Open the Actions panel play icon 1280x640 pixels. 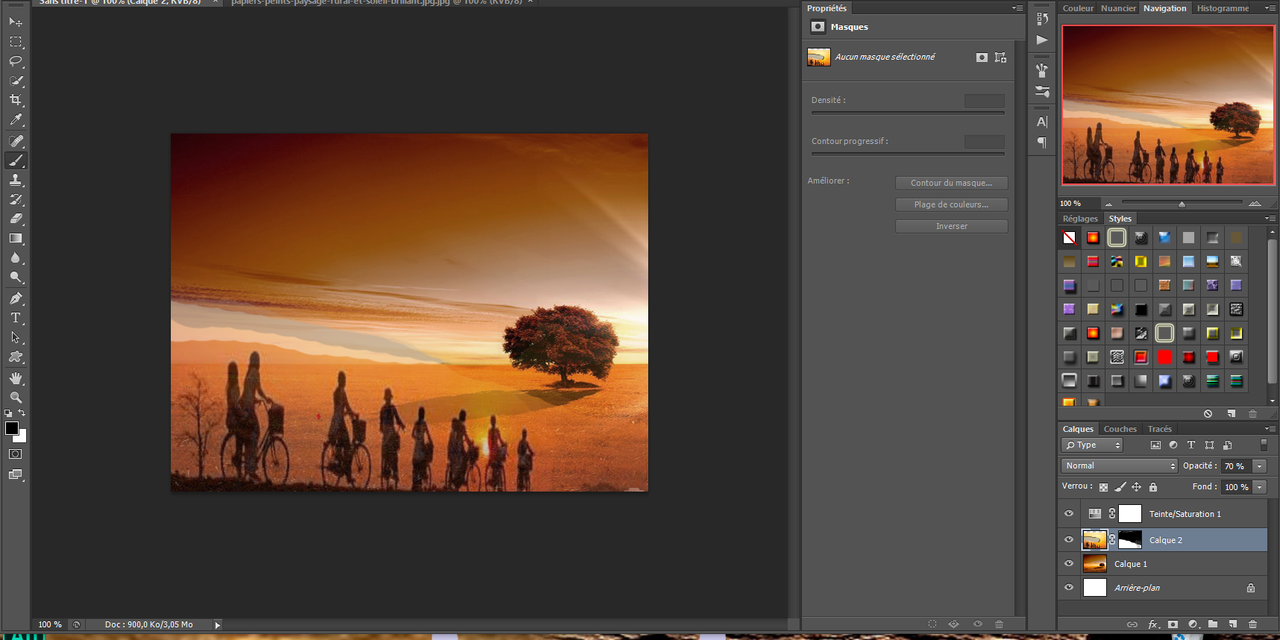(1042, 40)
